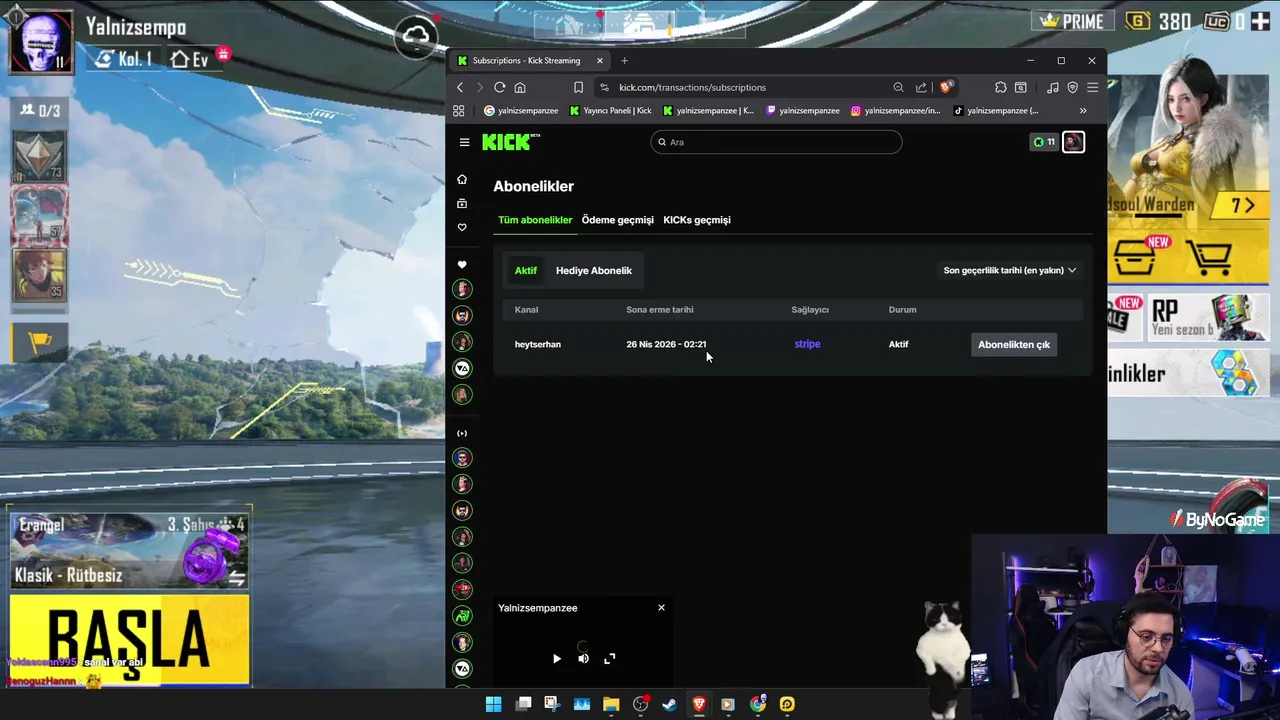
Task: Play the Yalnizsempanzee mini player stream
Action: point(557,658)
